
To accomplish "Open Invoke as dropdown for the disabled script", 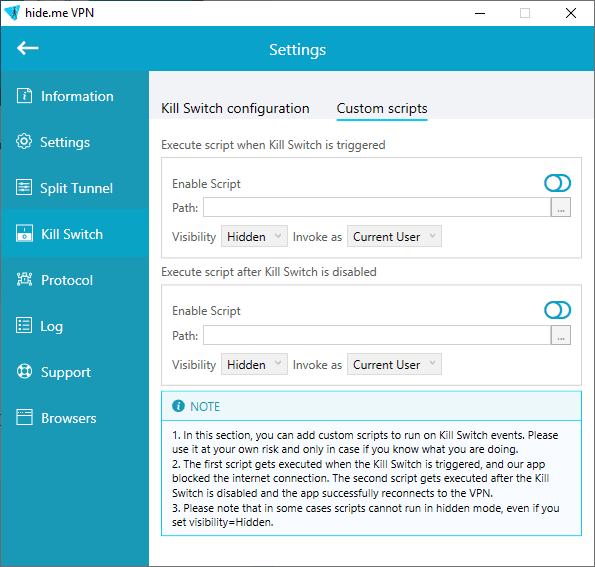I will (394, 364).
